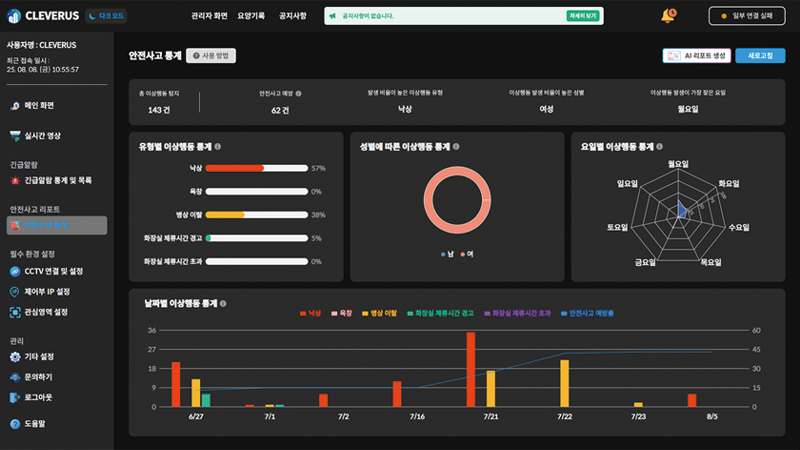This screenshot has width=800, height=450.
Task: Click the CLEVERUS logo icon
Action: (15, 16)
